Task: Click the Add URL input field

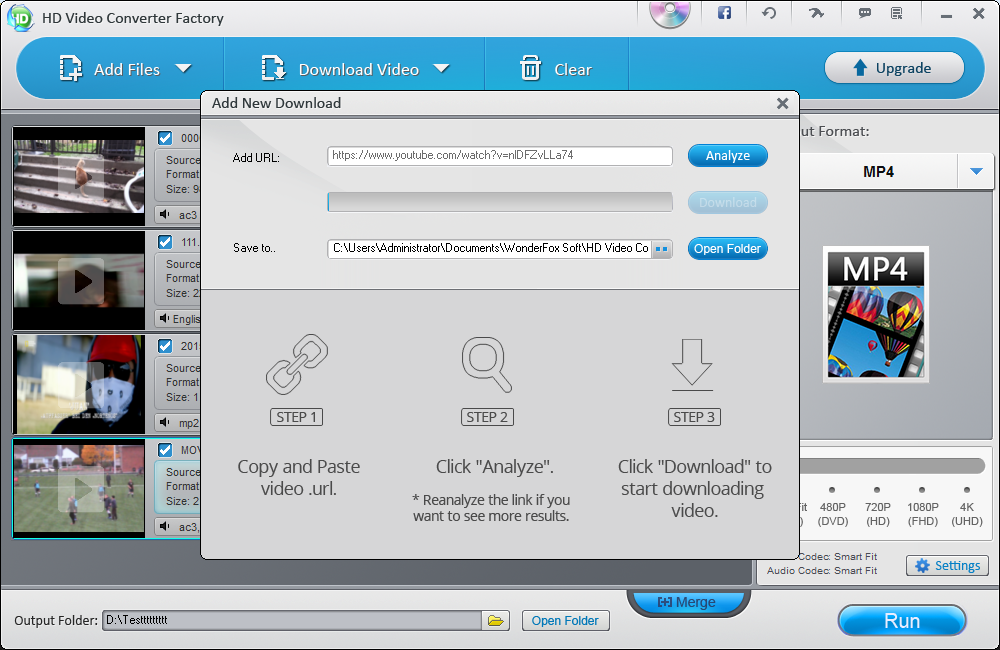Action: pos(500,156)
